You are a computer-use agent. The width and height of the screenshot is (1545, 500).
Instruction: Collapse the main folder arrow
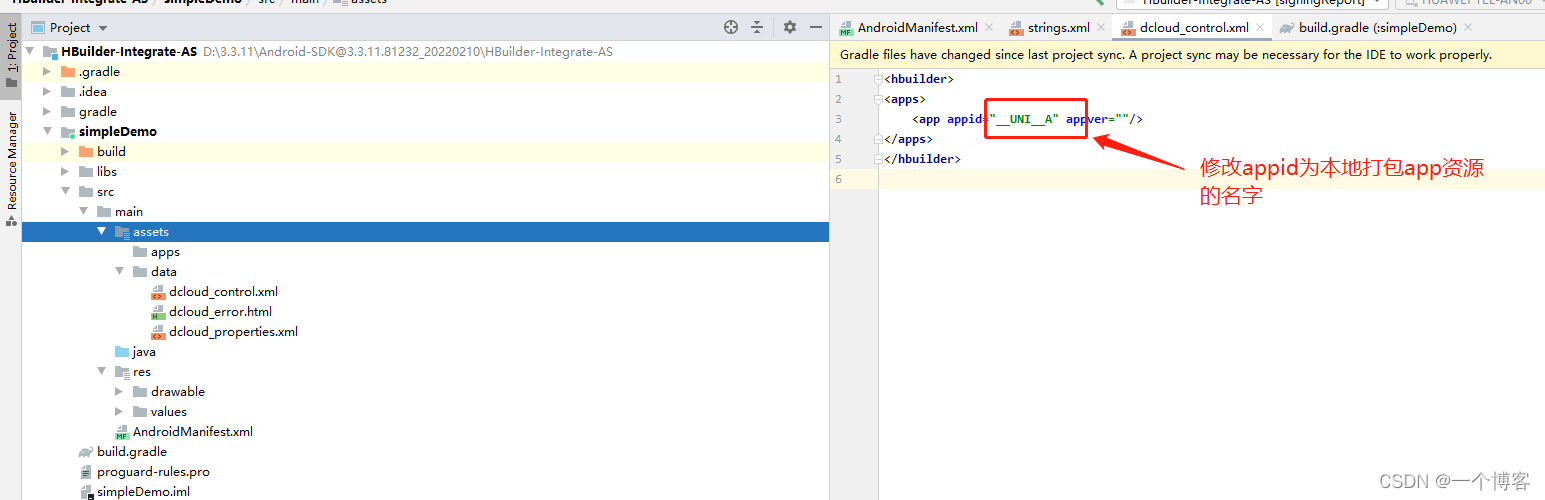[83, 212]
